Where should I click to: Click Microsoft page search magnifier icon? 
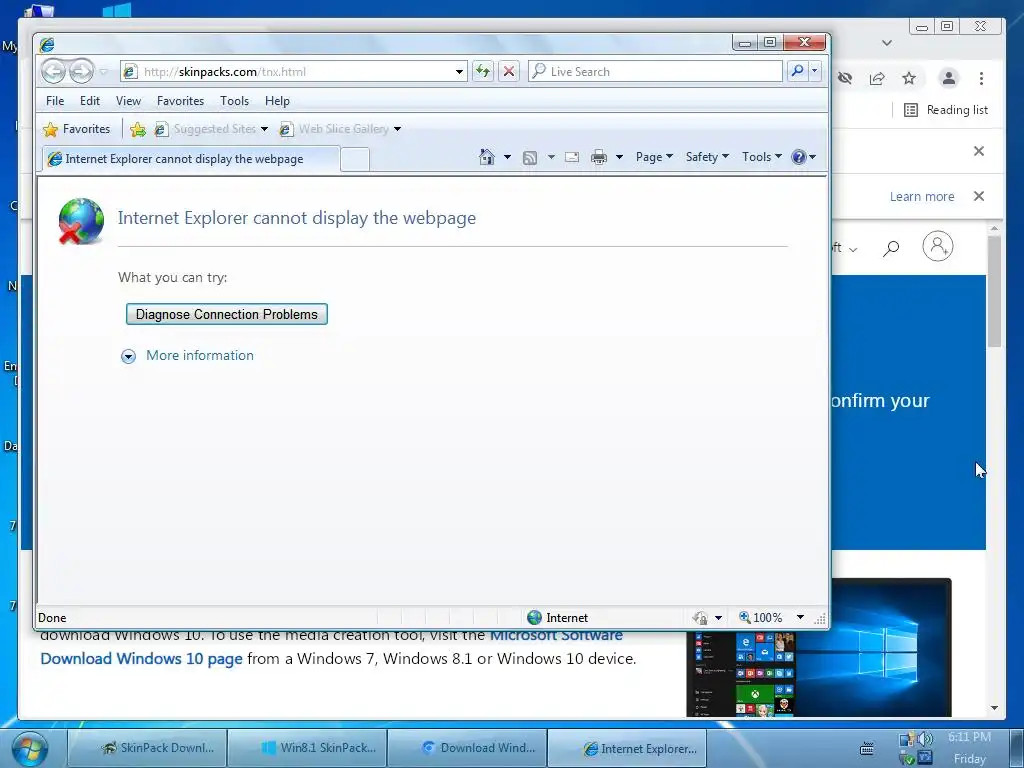(891, 248)
